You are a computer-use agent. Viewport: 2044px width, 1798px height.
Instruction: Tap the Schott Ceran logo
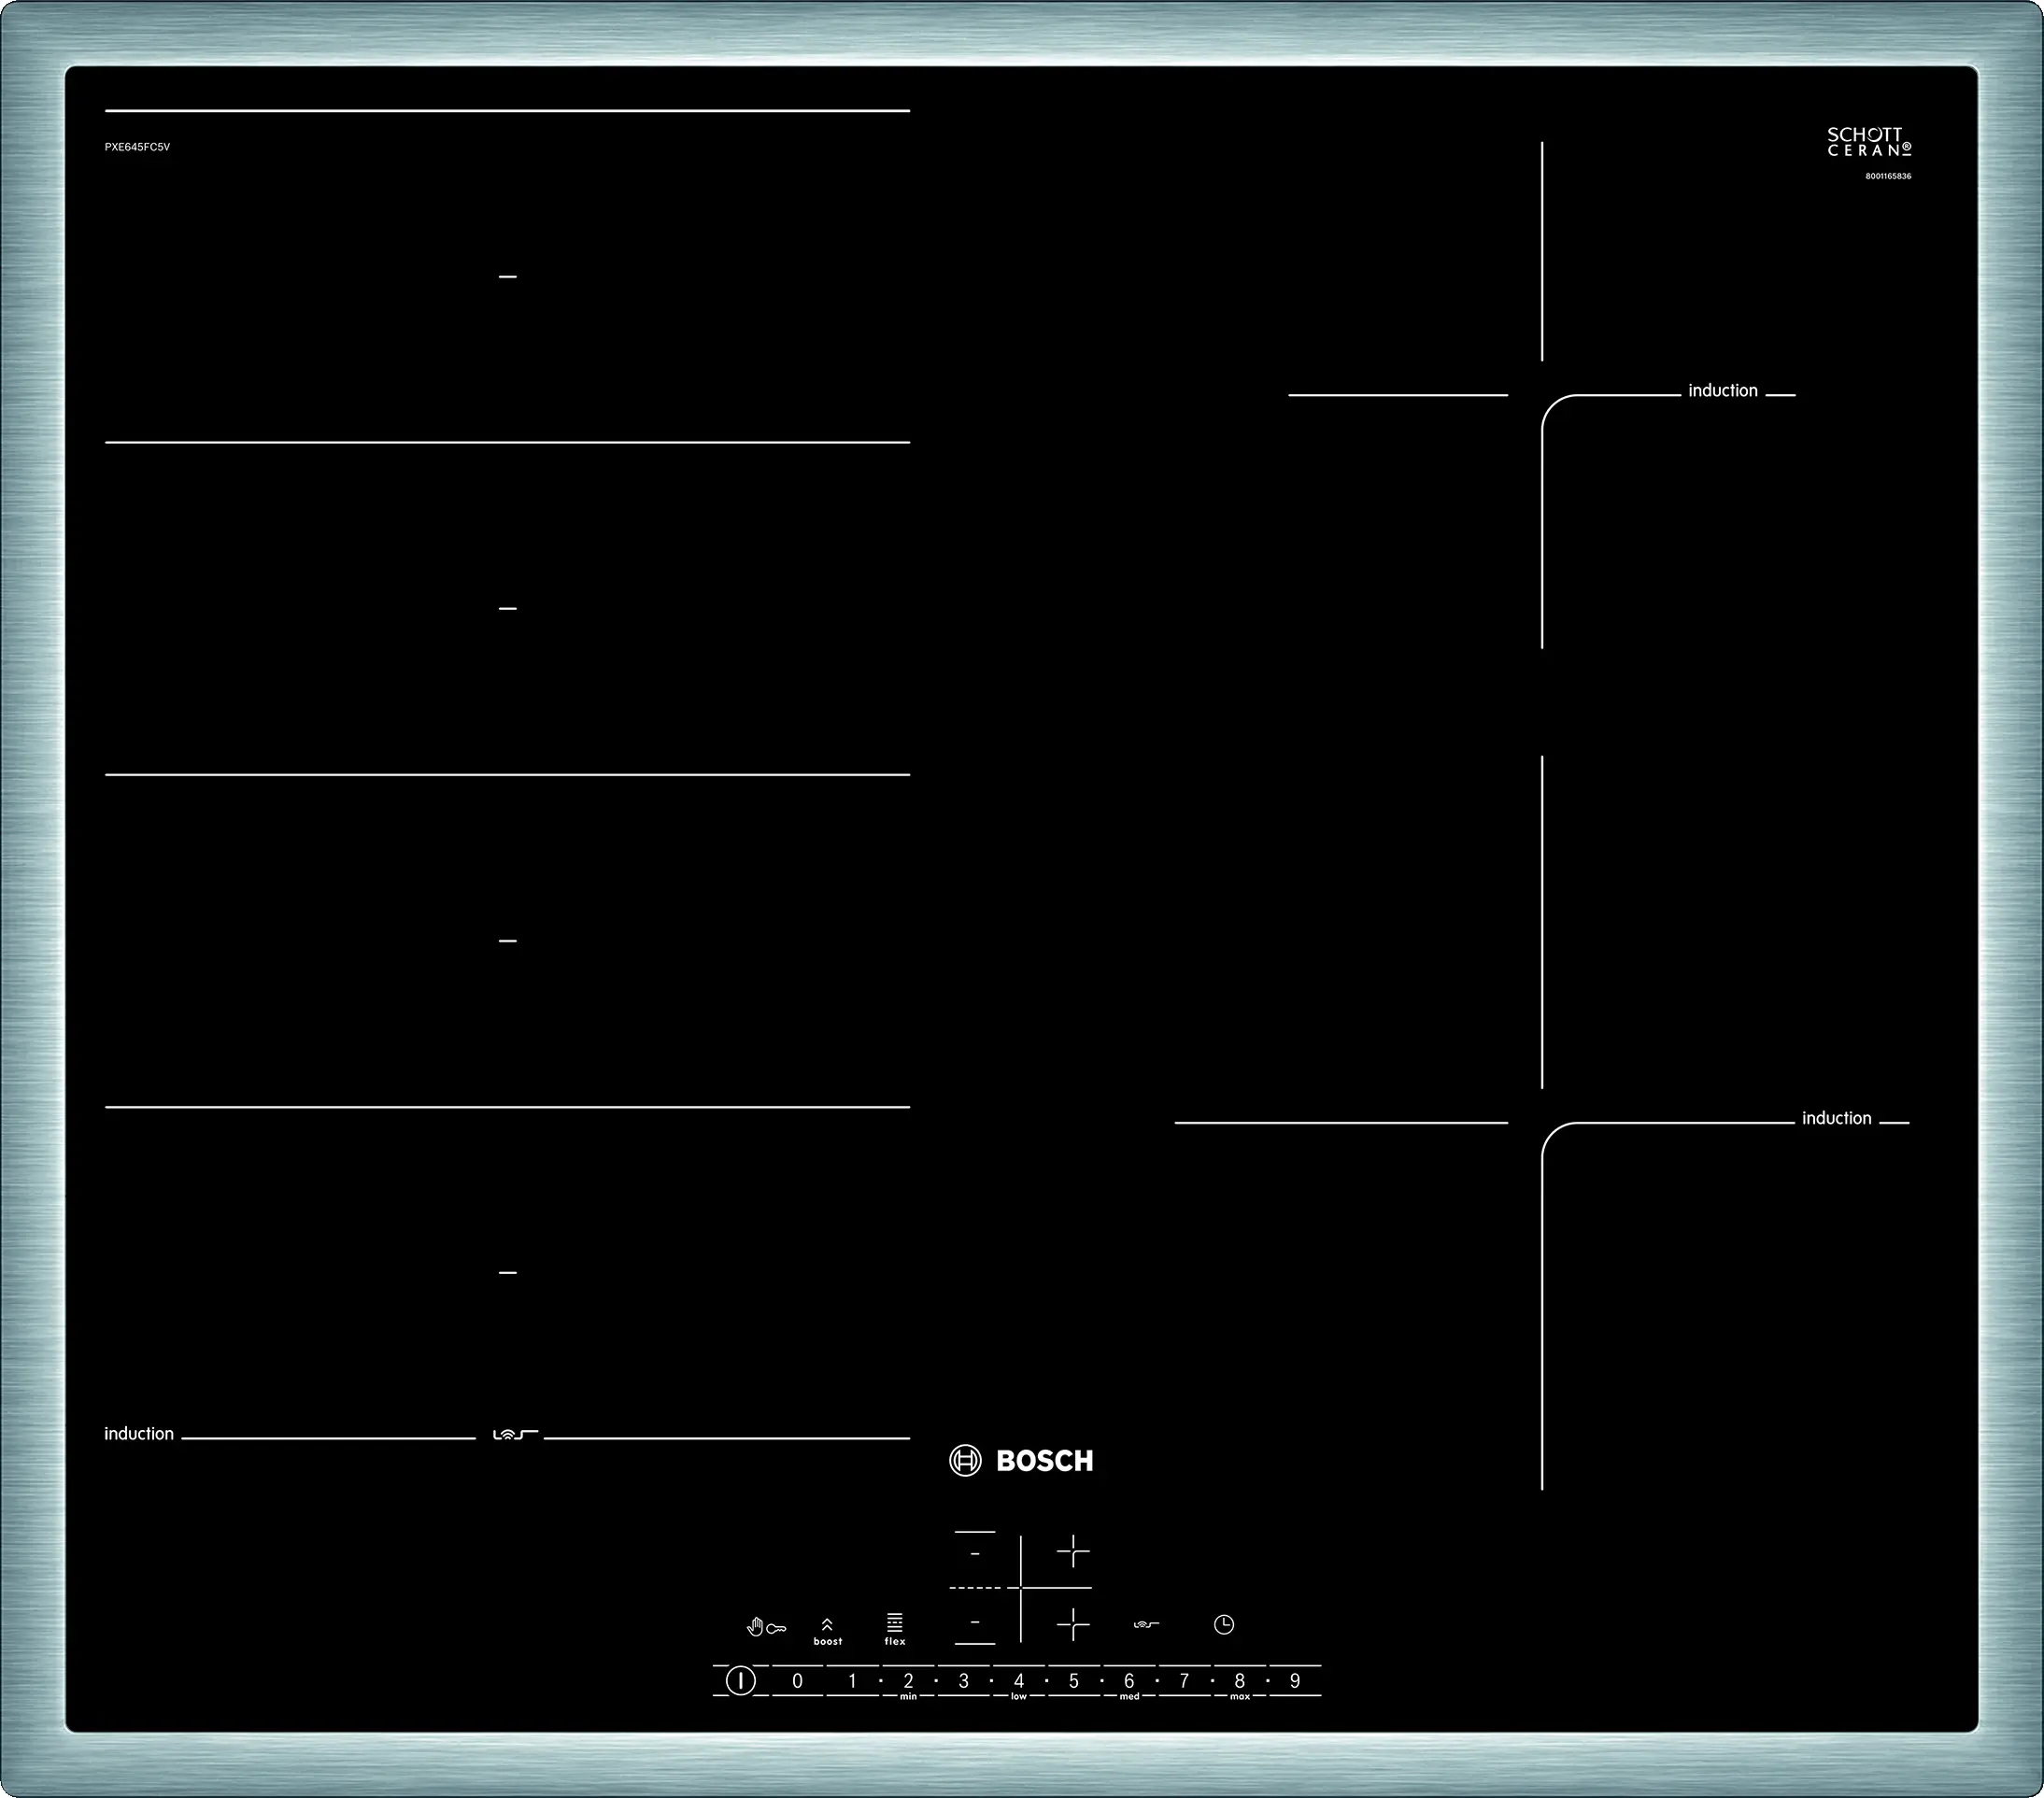1868,142
